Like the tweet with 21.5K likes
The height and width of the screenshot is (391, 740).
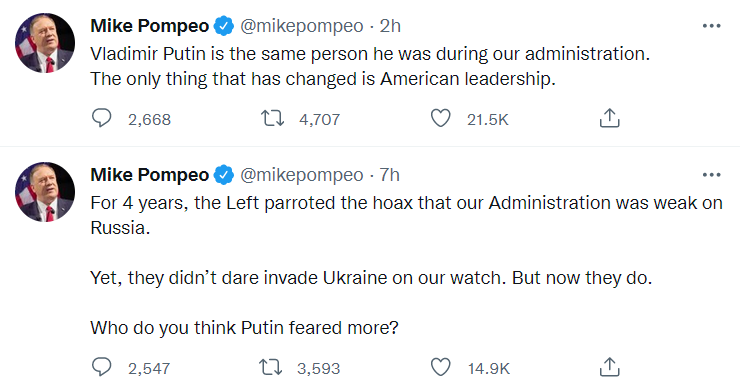pos(441,119)
